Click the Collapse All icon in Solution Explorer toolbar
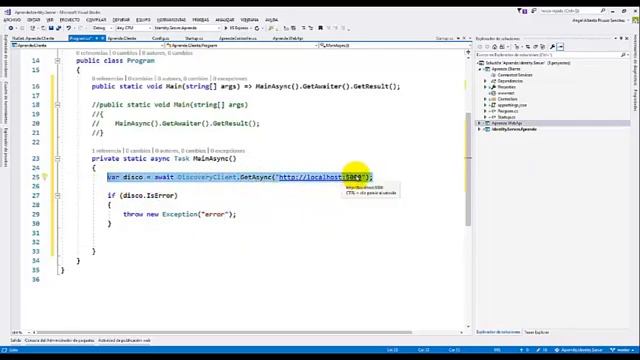 tap(535, 47)
